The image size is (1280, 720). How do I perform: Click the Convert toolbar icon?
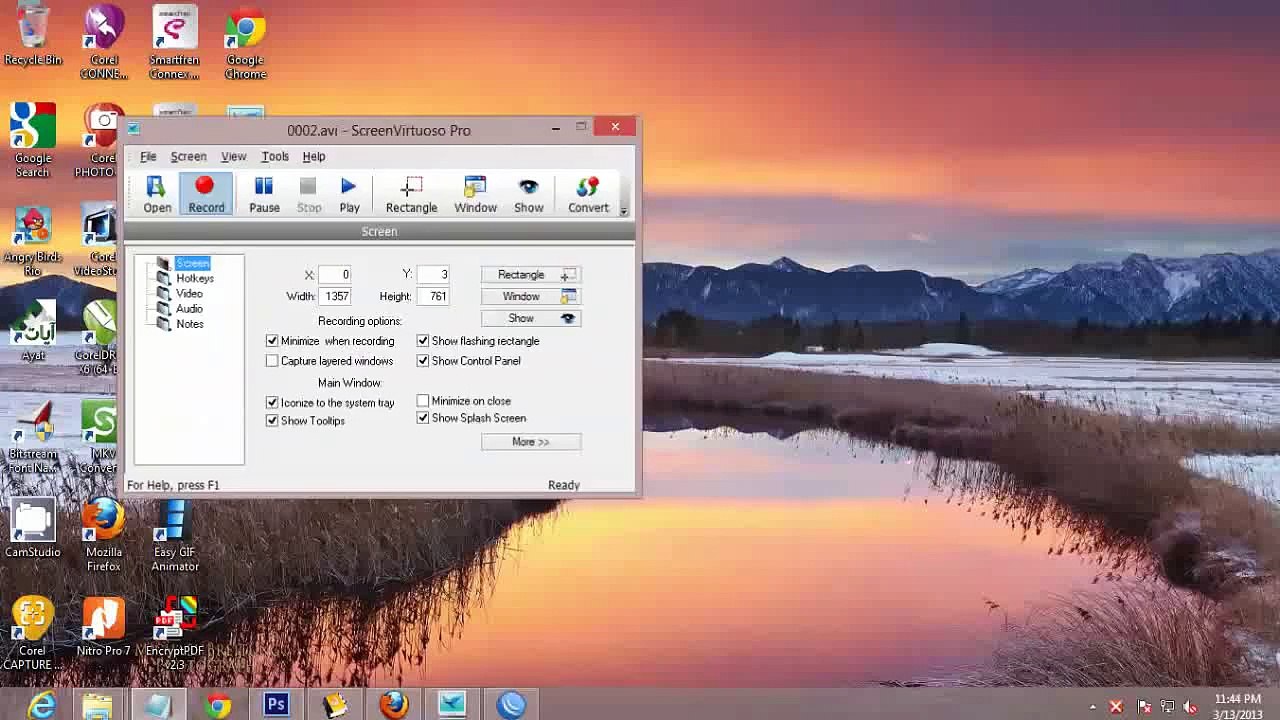pyautogui.click(x=588, y=194)
